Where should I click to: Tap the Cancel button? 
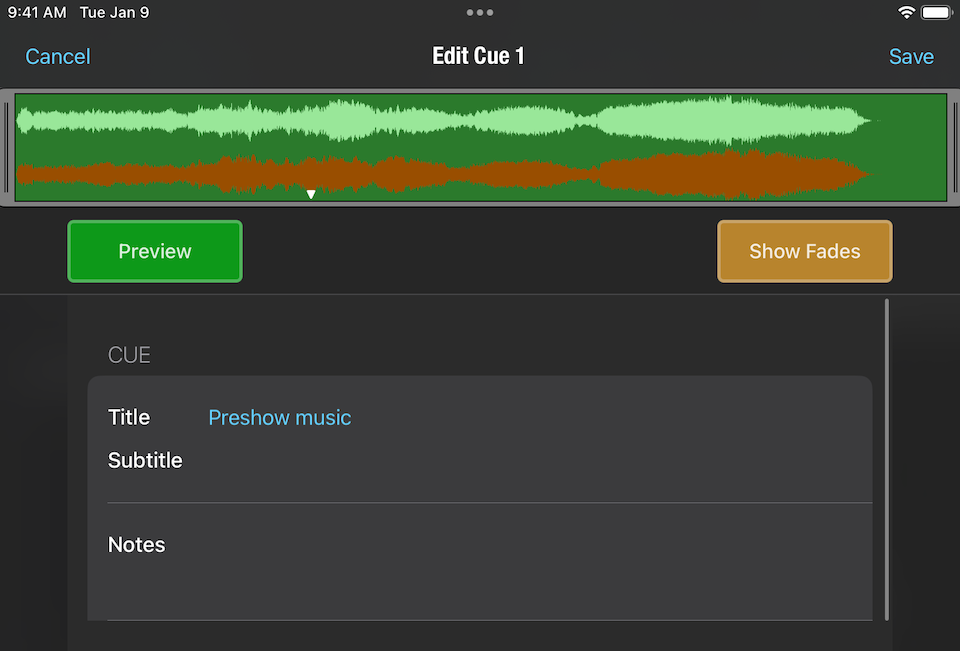pos(58,57)
